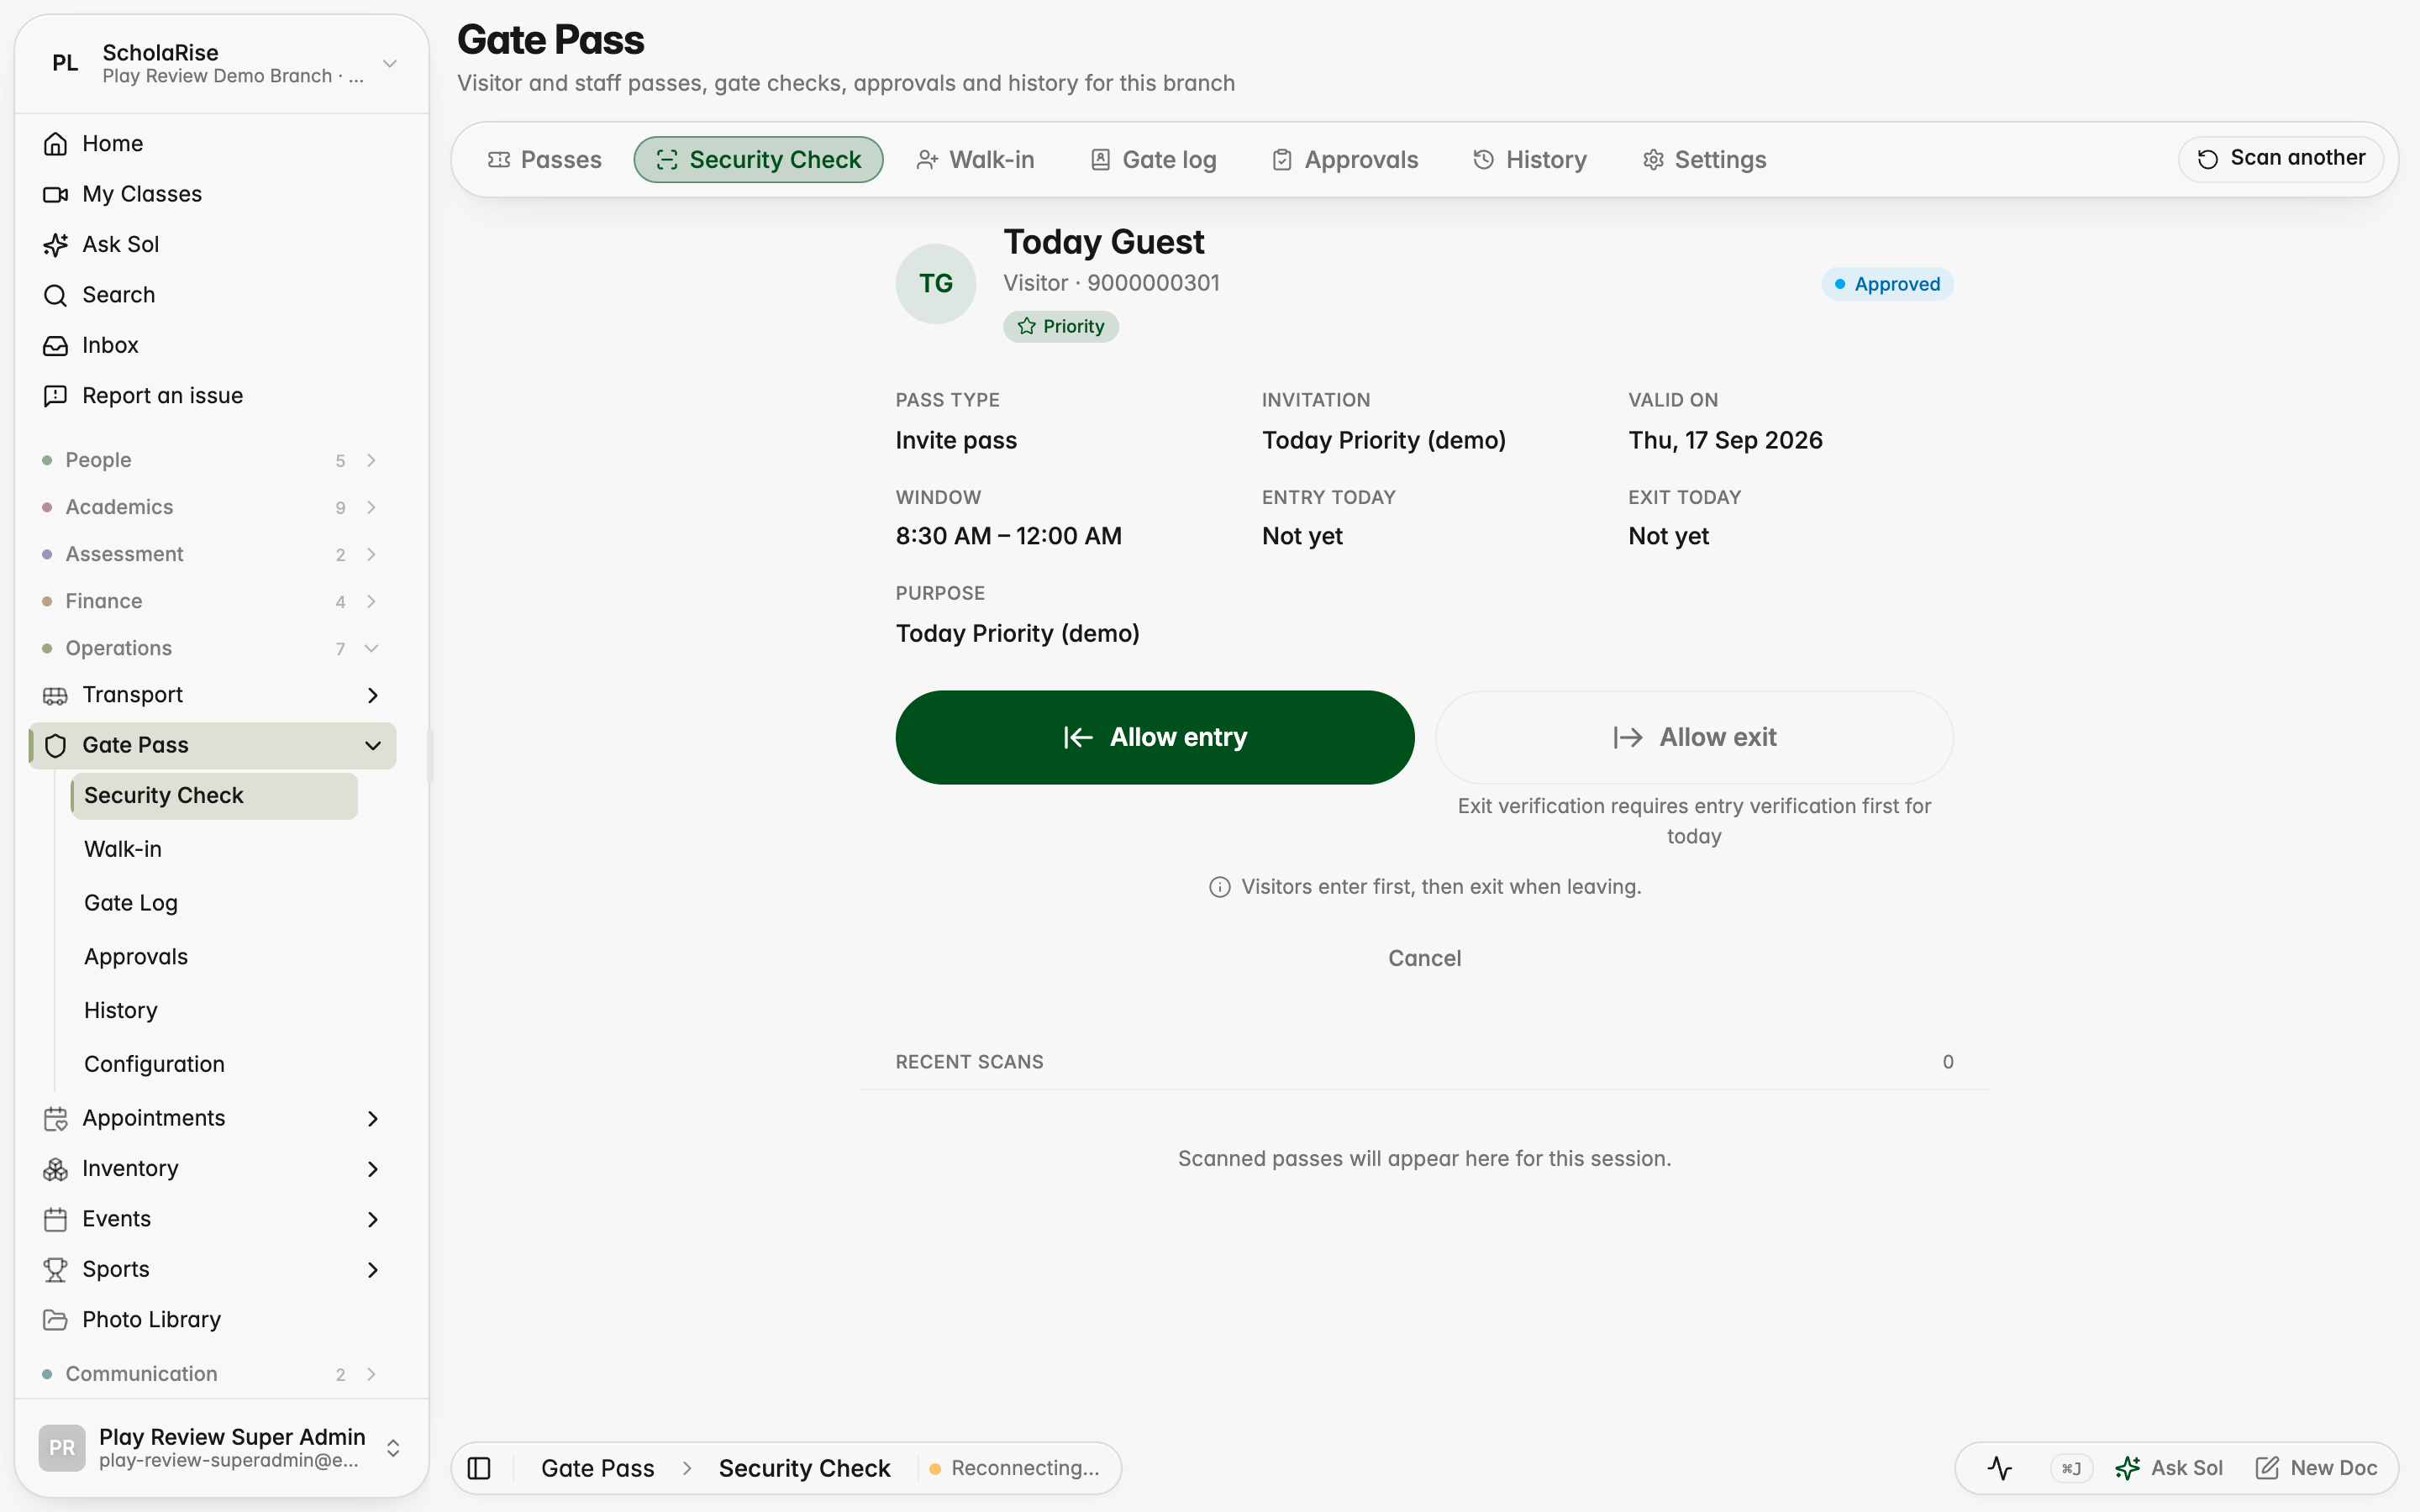Expand the Academics section
This screenshot has height=1512, width=2420.
[x=213, y=507]
